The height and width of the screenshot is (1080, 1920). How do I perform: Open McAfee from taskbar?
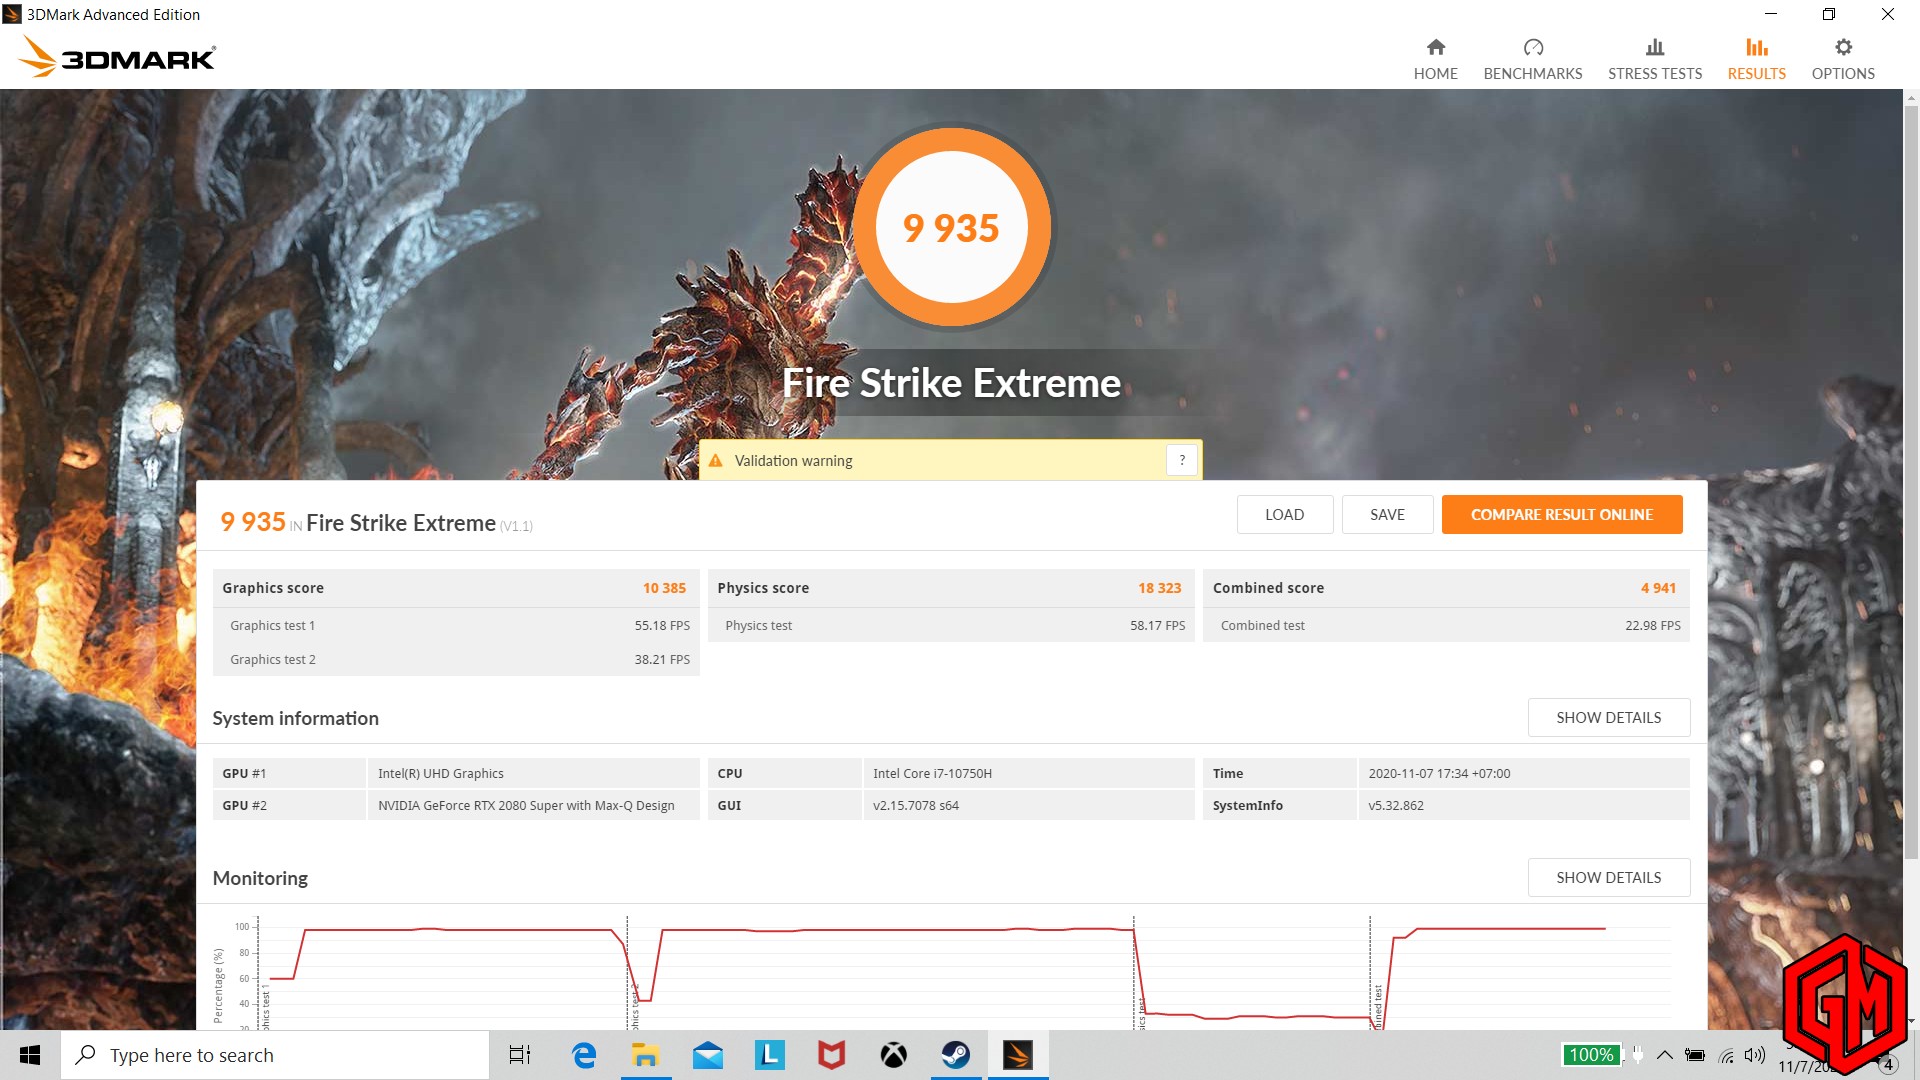tap(831, 1055)
